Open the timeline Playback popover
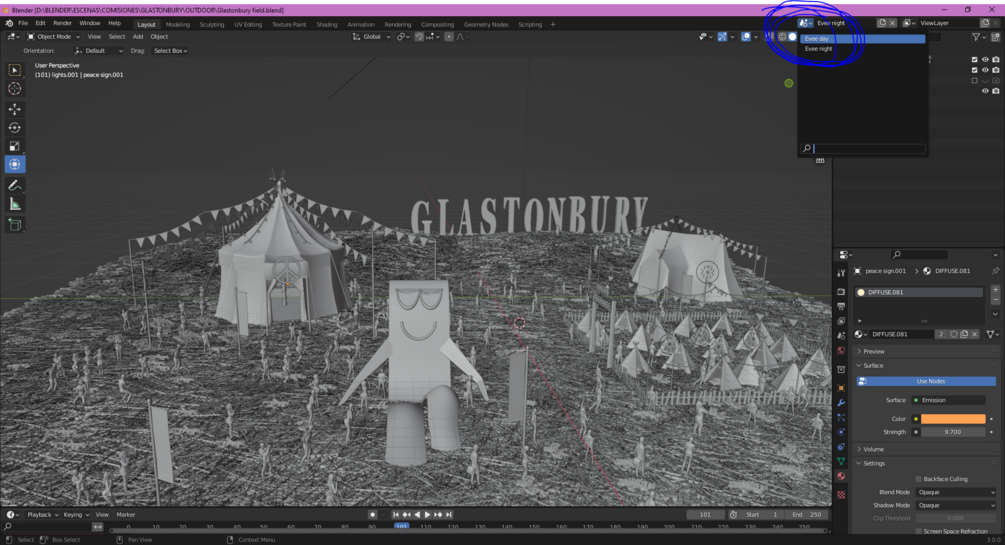This screenshot has height=545, width=1005. pos(42,514)
